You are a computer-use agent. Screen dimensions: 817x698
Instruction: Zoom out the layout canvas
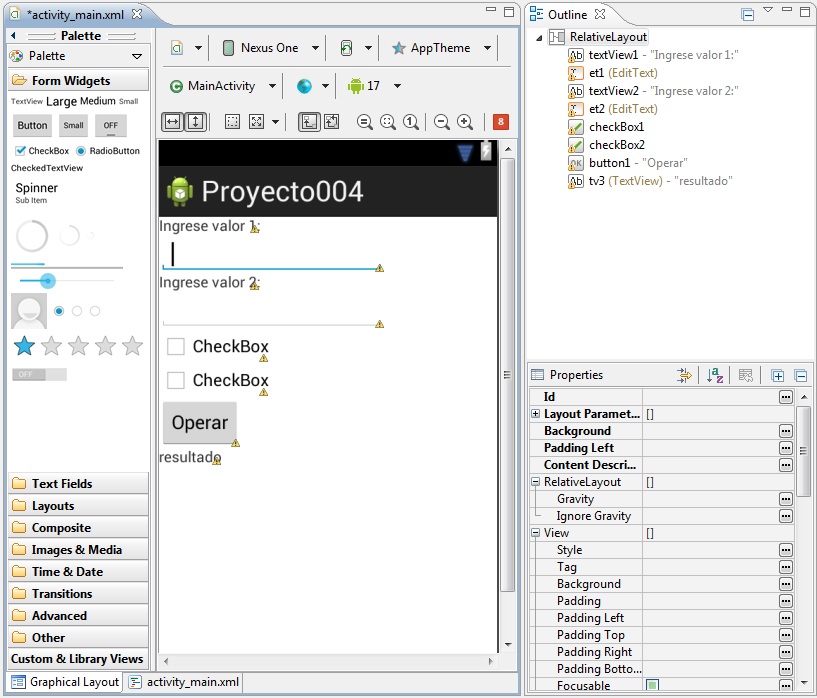pos(441,122)
